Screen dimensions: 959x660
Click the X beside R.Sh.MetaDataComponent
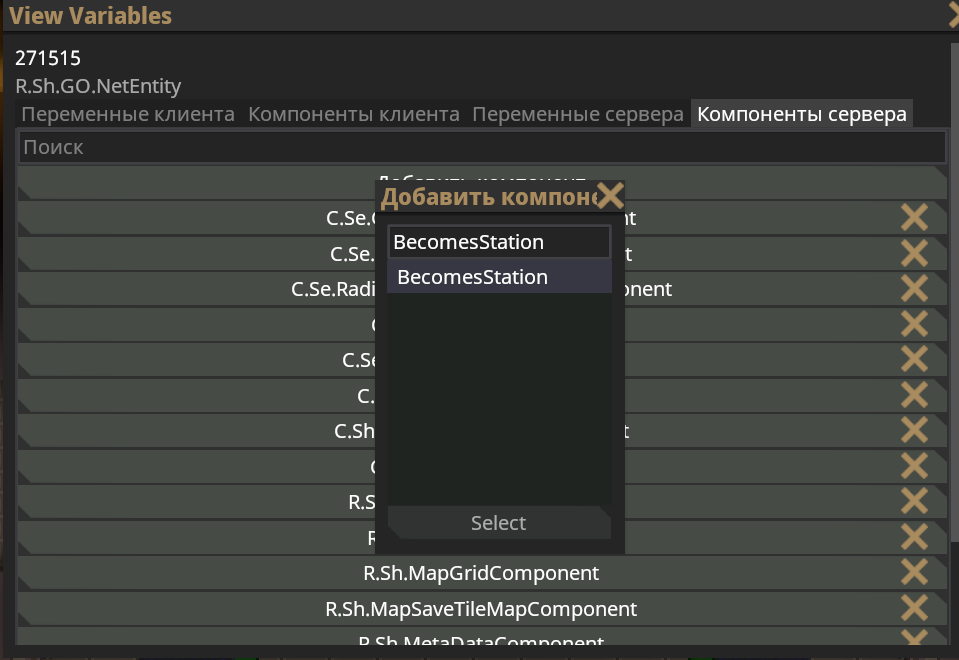[914, 638]
